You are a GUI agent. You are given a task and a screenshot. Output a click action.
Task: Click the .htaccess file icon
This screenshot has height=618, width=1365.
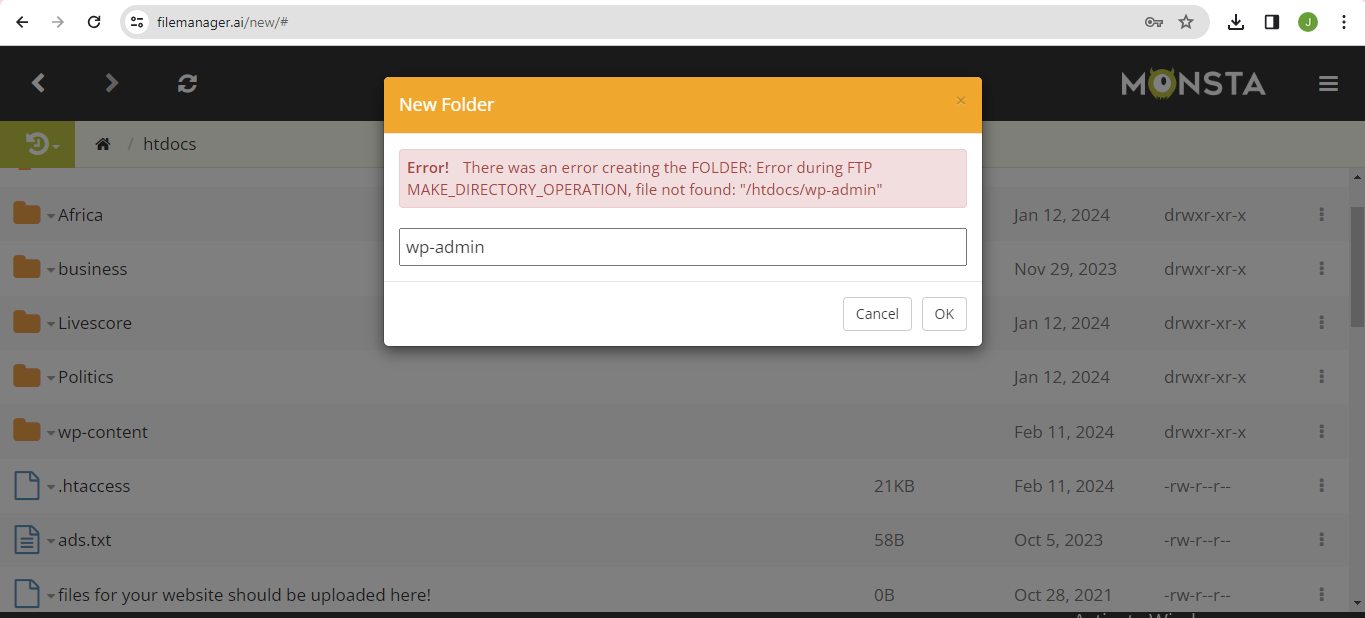click(26, 486)
